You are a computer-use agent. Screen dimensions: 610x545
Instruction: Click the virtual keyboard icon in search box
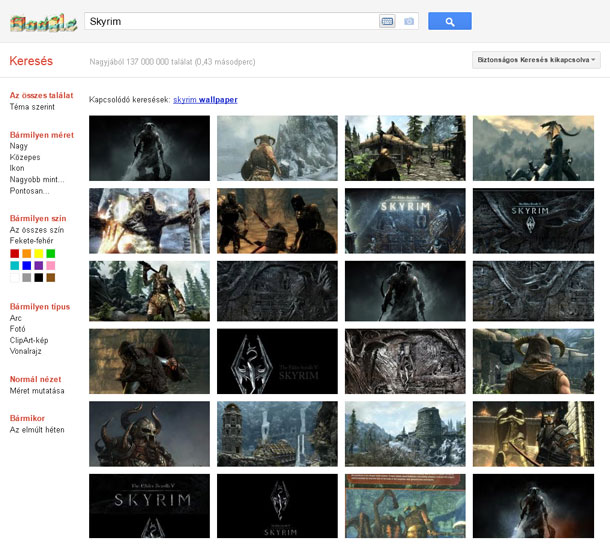click(x=387, y=21)
